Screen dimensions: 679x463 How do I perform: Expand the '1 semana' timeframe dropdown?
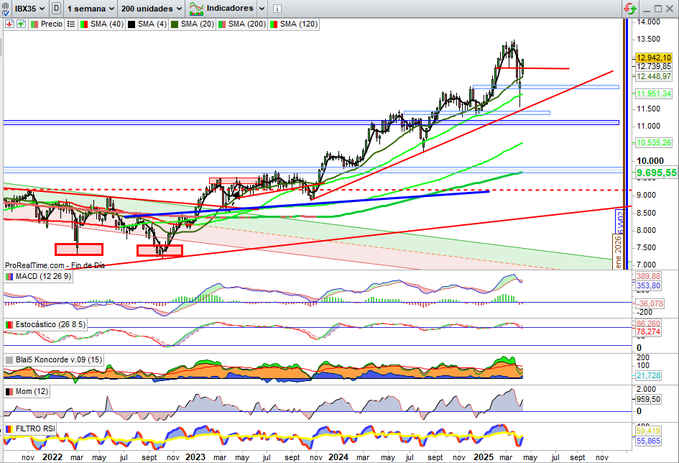point(91,7)
